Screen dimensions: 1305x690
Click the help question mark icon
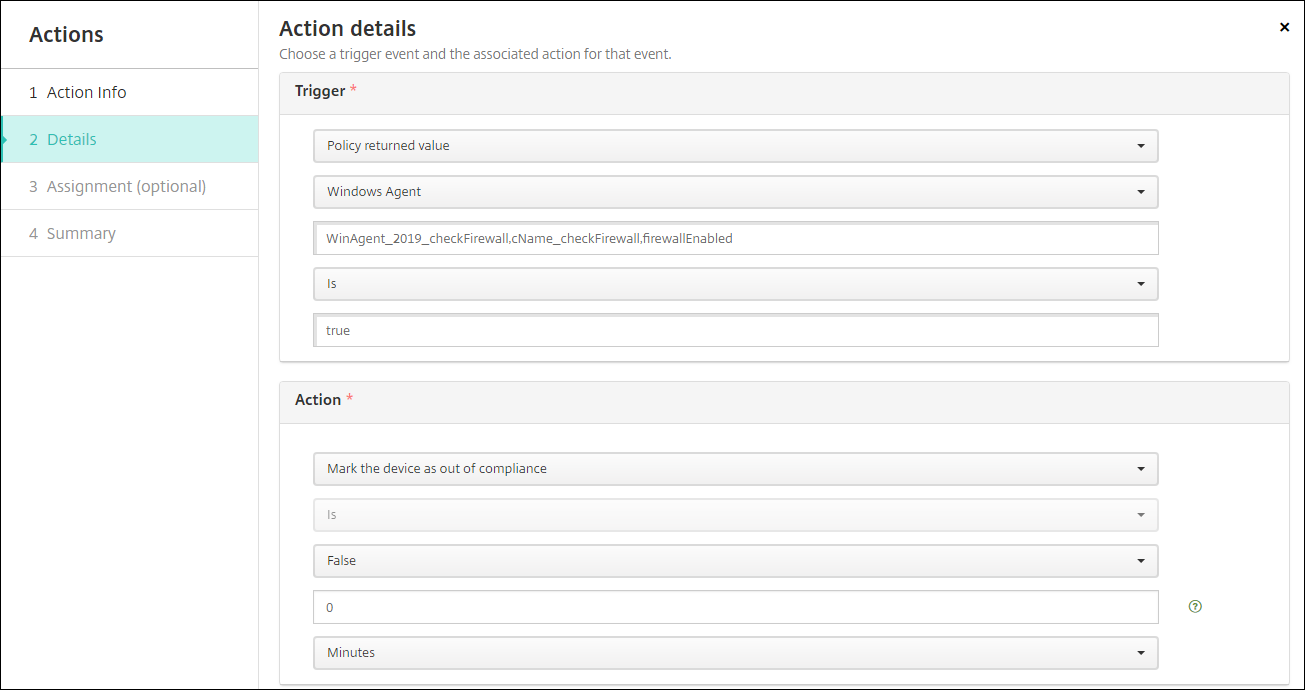click(1195, 606)
